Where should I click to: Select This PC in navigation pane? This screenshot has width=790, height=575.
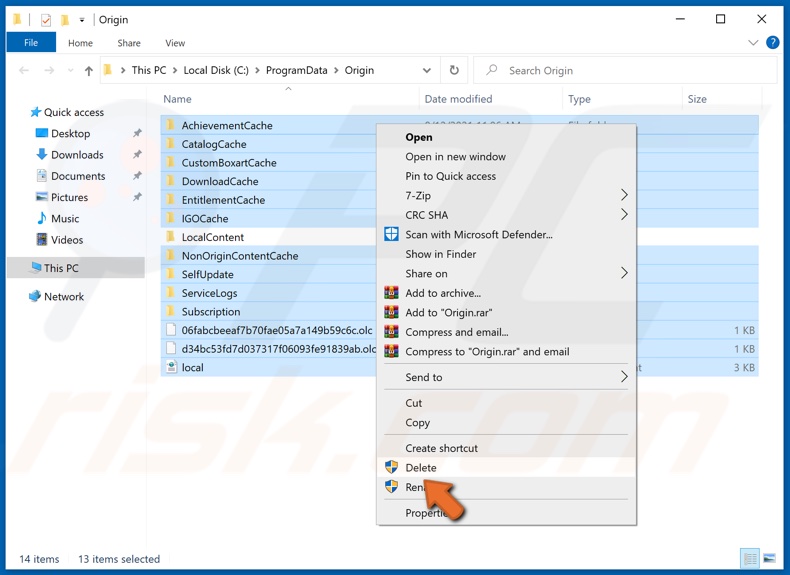[x=76, y=268]
